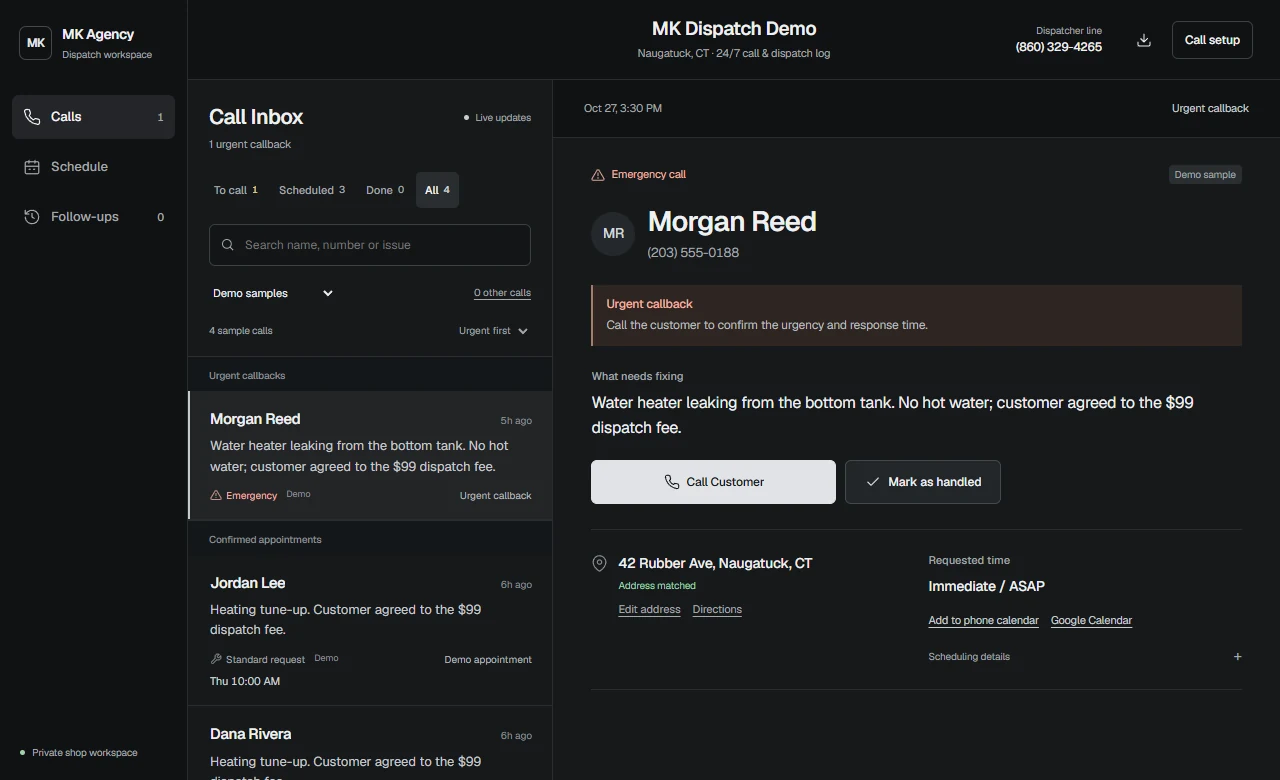
Task: Mark the call as handled
Action: [923, 482]
